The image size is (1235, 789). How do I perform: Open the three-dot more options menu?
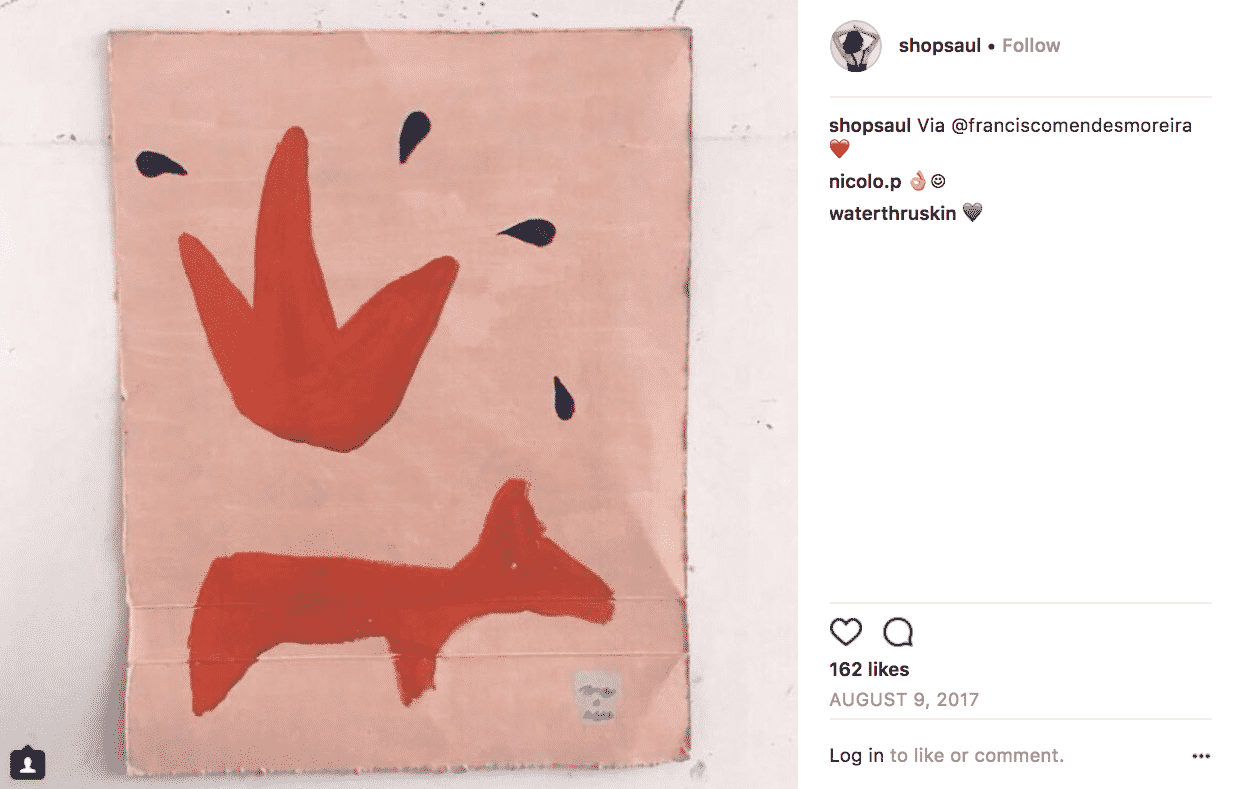(x=1200, y=757)
